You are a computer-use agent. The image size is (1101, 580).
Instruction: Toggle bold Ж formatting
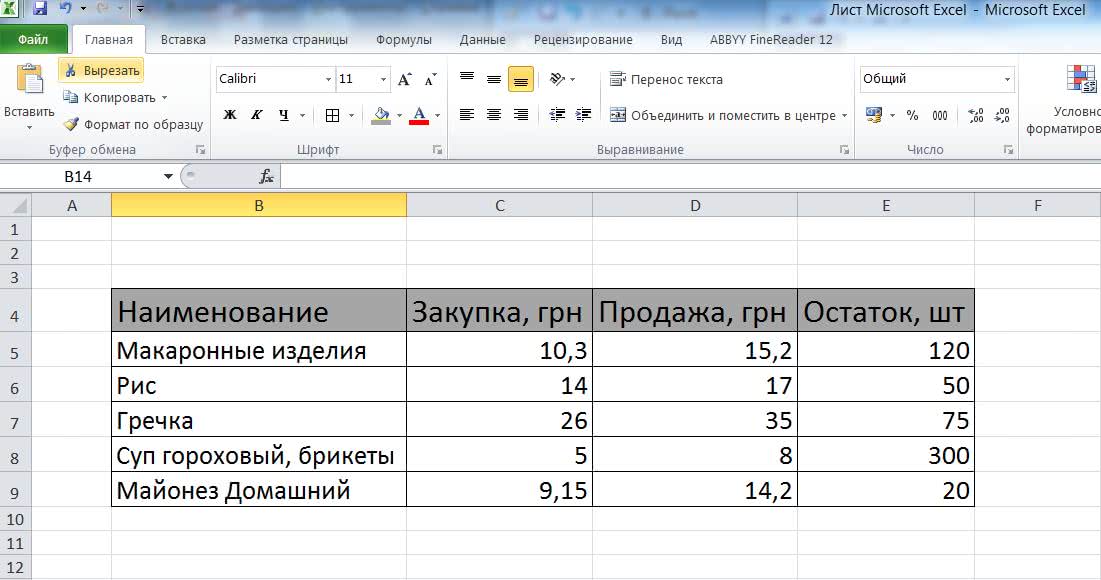pos(230,114)
